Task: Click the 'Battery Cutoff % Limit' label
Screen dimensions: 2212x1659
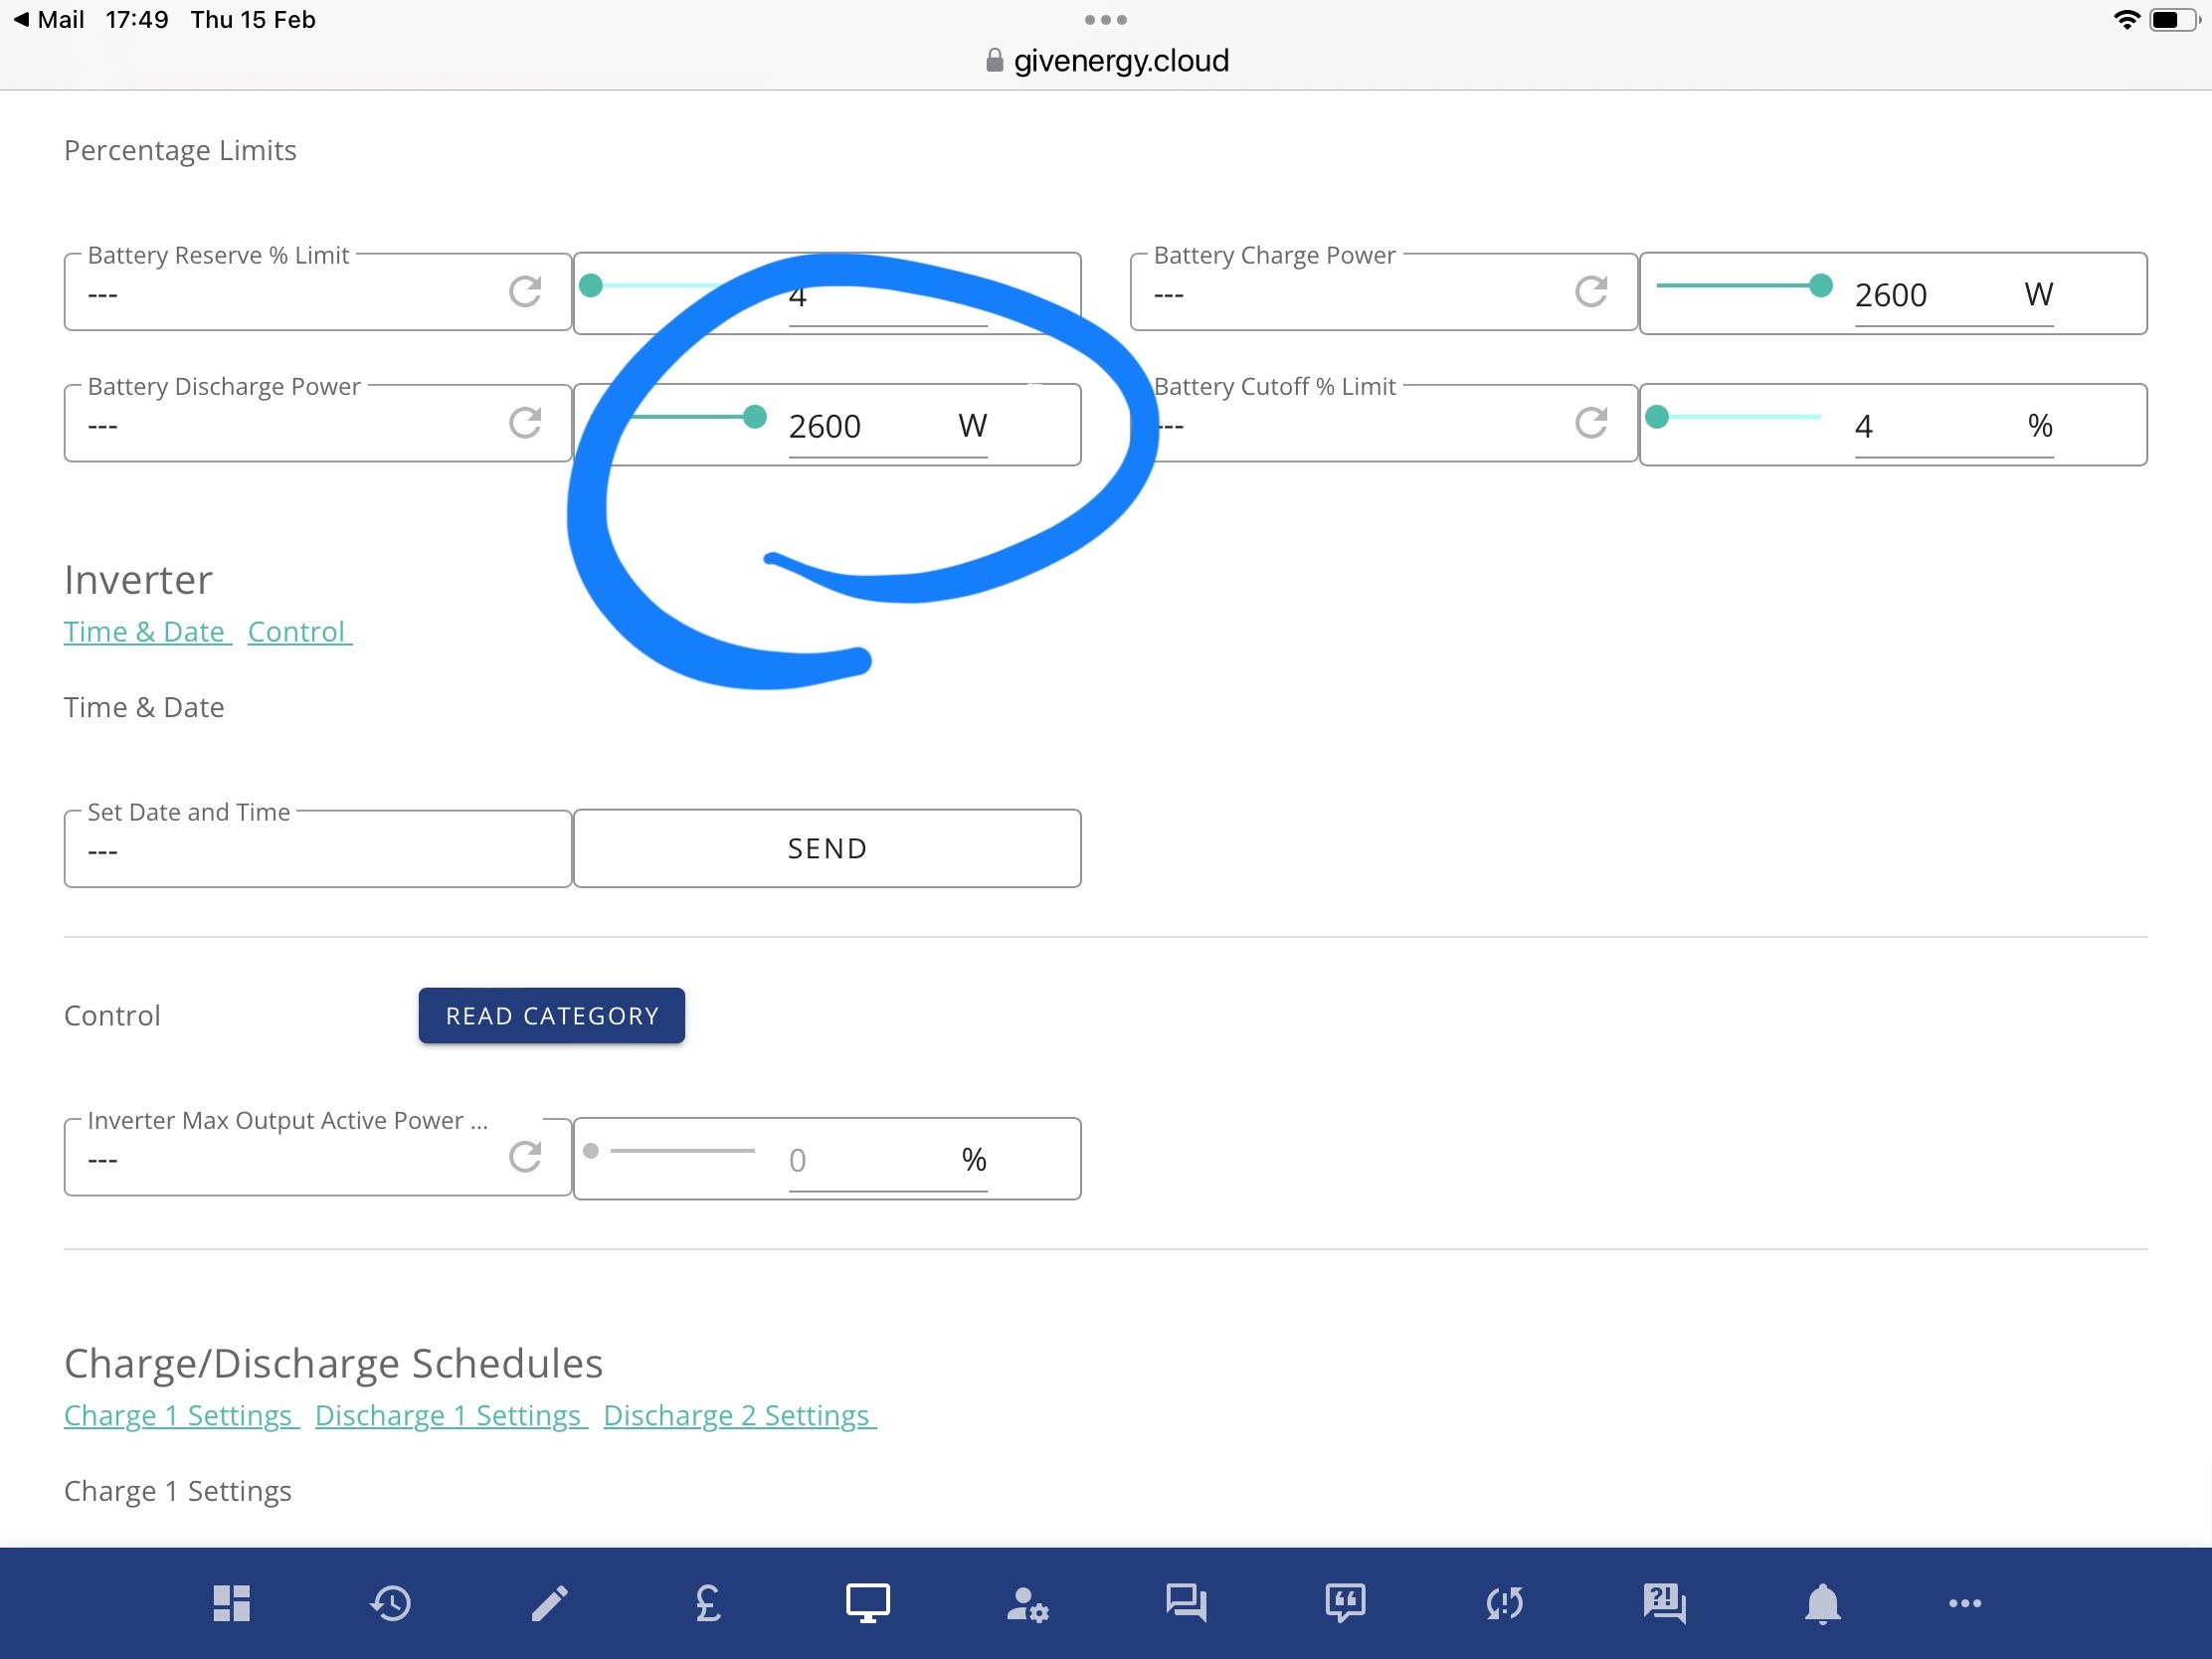Action: (x=1275, y=387)
